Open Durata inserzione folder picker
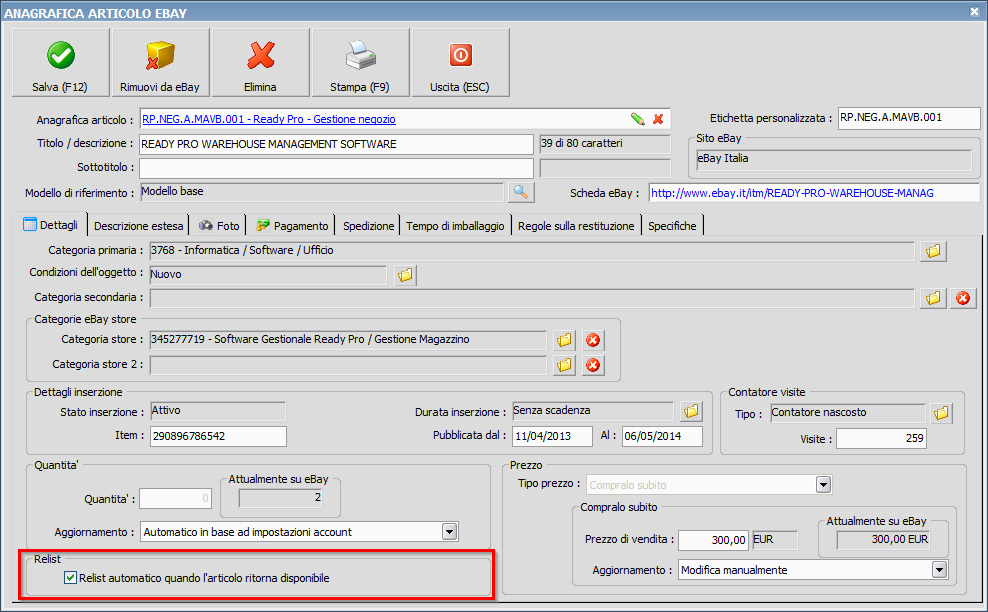The width and height of the screenshot is (988, 612). point(691,412)
